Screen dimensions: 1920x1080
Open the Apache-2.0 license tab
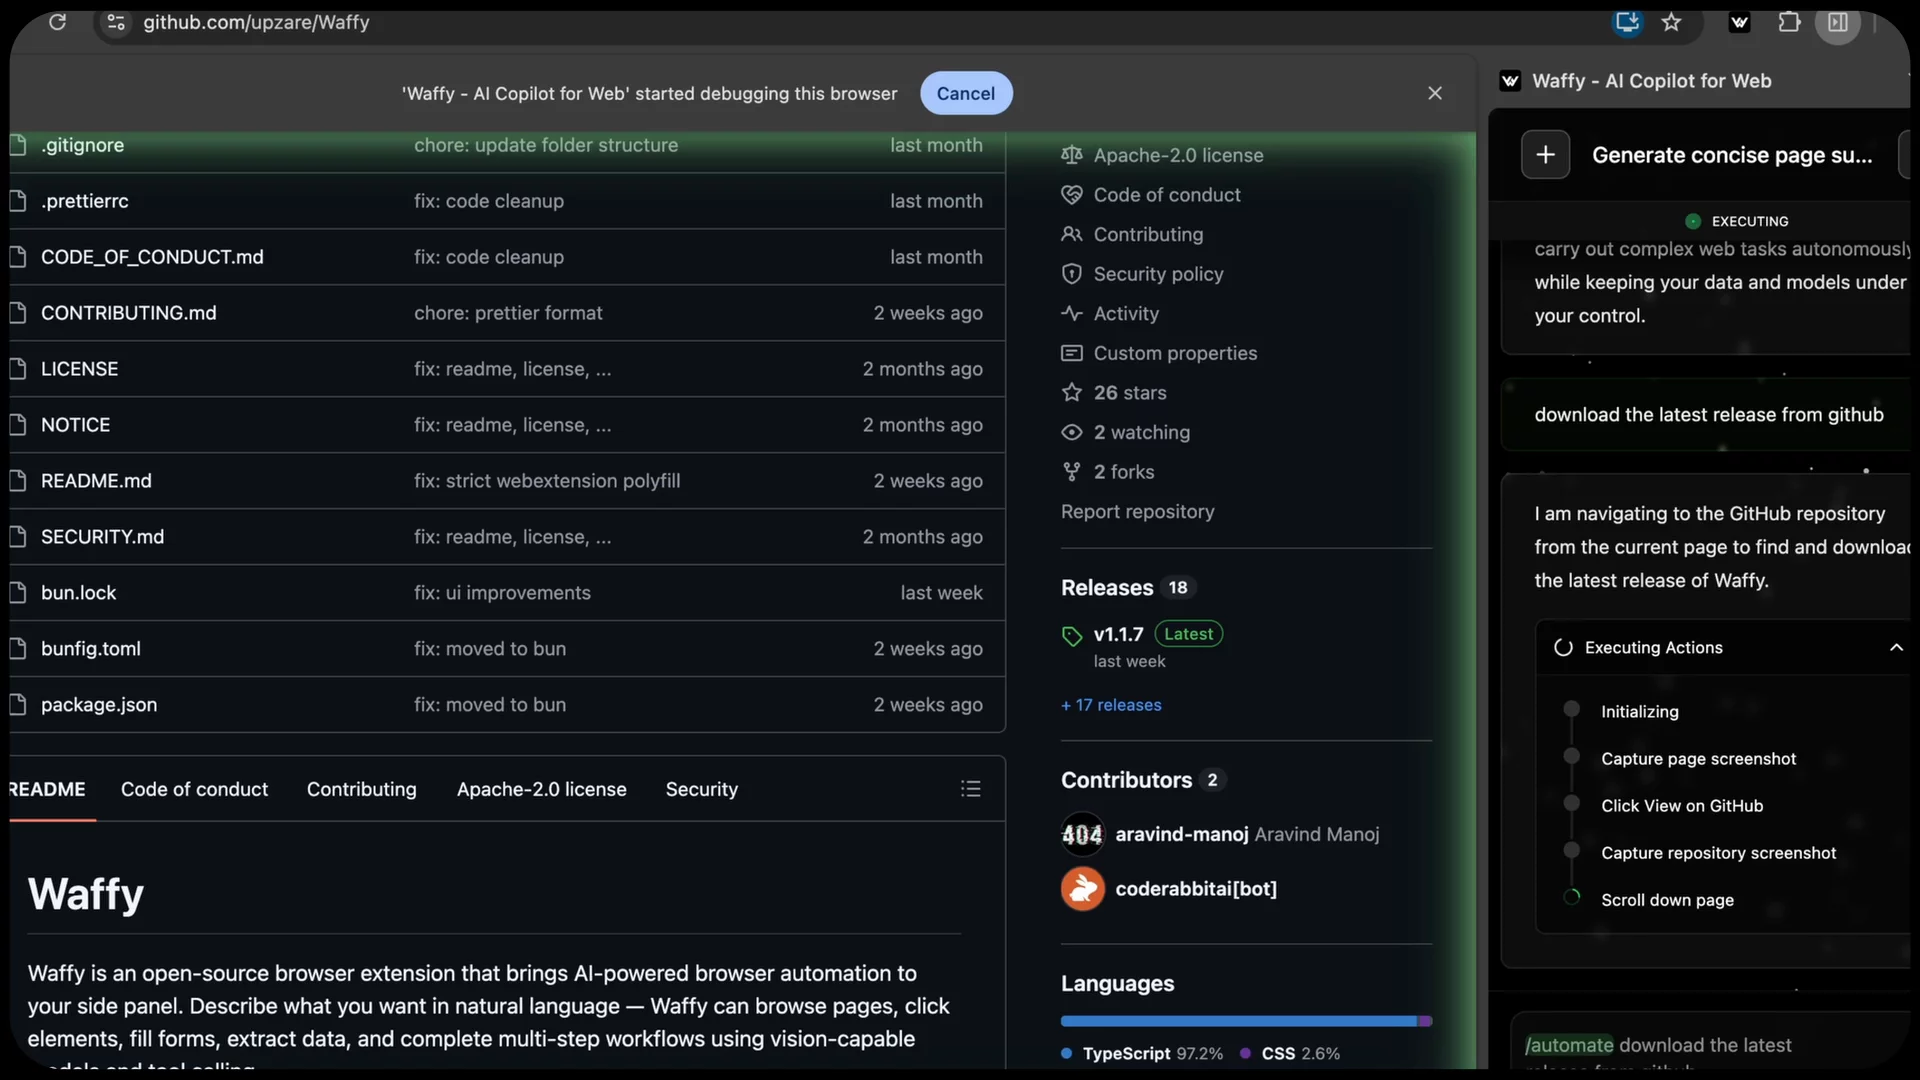(542, 789)
